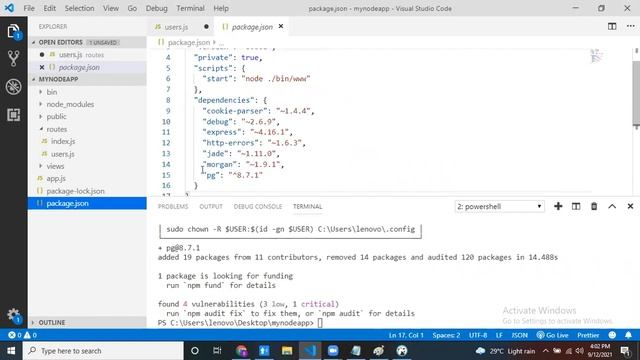Image resolution: width=640 pixels, height=360 pixels.
Task: Open the Debug view in activity bar
Action: 13,87
